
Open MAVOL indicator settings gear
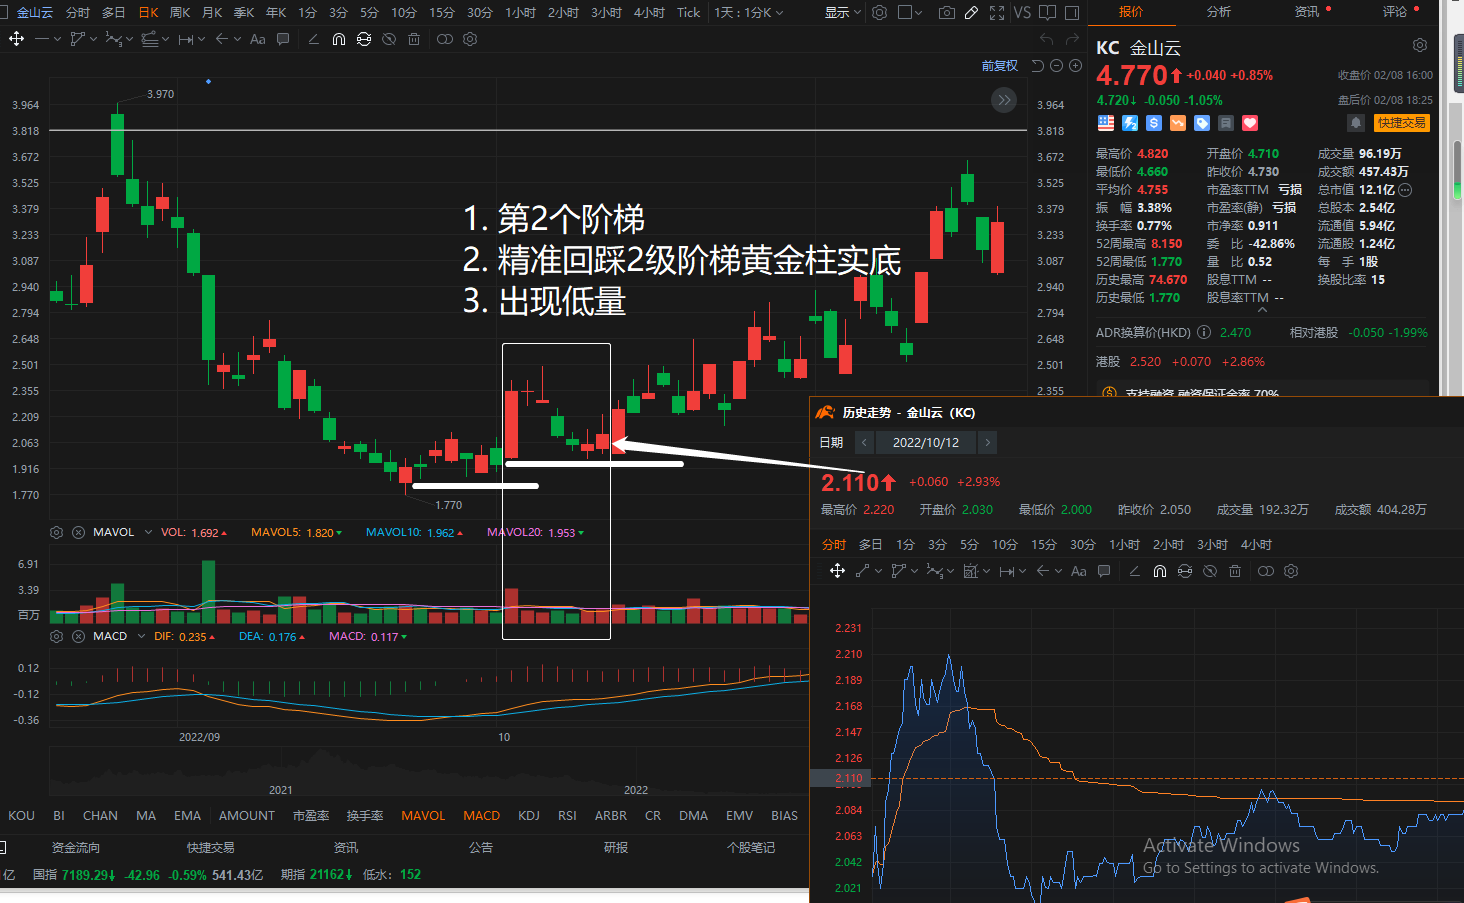[x=57, y=532]
